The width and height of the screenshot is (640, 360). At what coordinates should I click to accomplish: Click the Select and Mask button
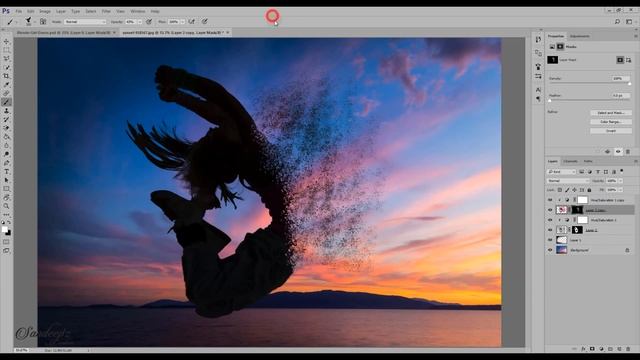611,113
